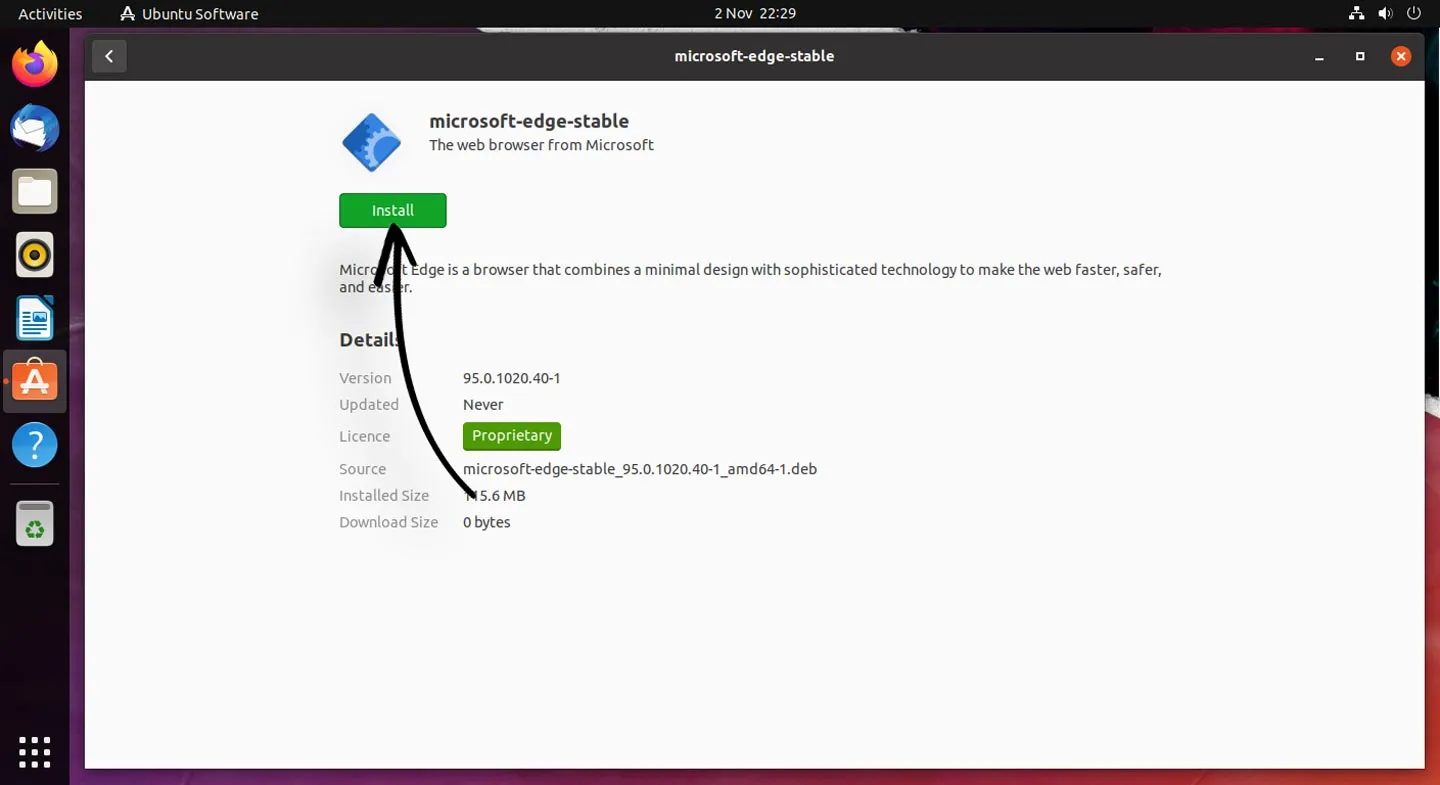Open the Files application in the dock
The width and height of the screenshot is (1440, 785).
tap(34, 190)
